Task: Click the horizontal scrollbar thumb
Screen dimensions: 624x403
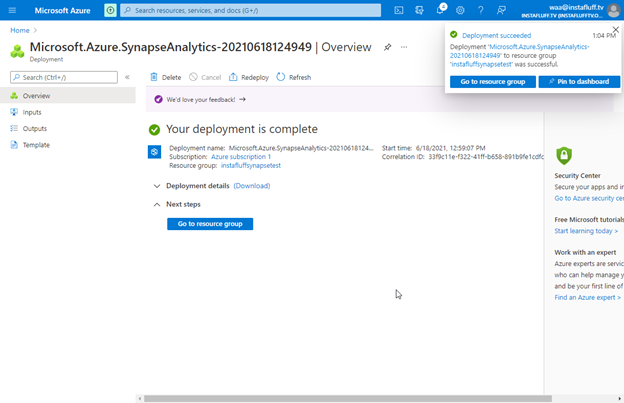Action: click(348, 399)
